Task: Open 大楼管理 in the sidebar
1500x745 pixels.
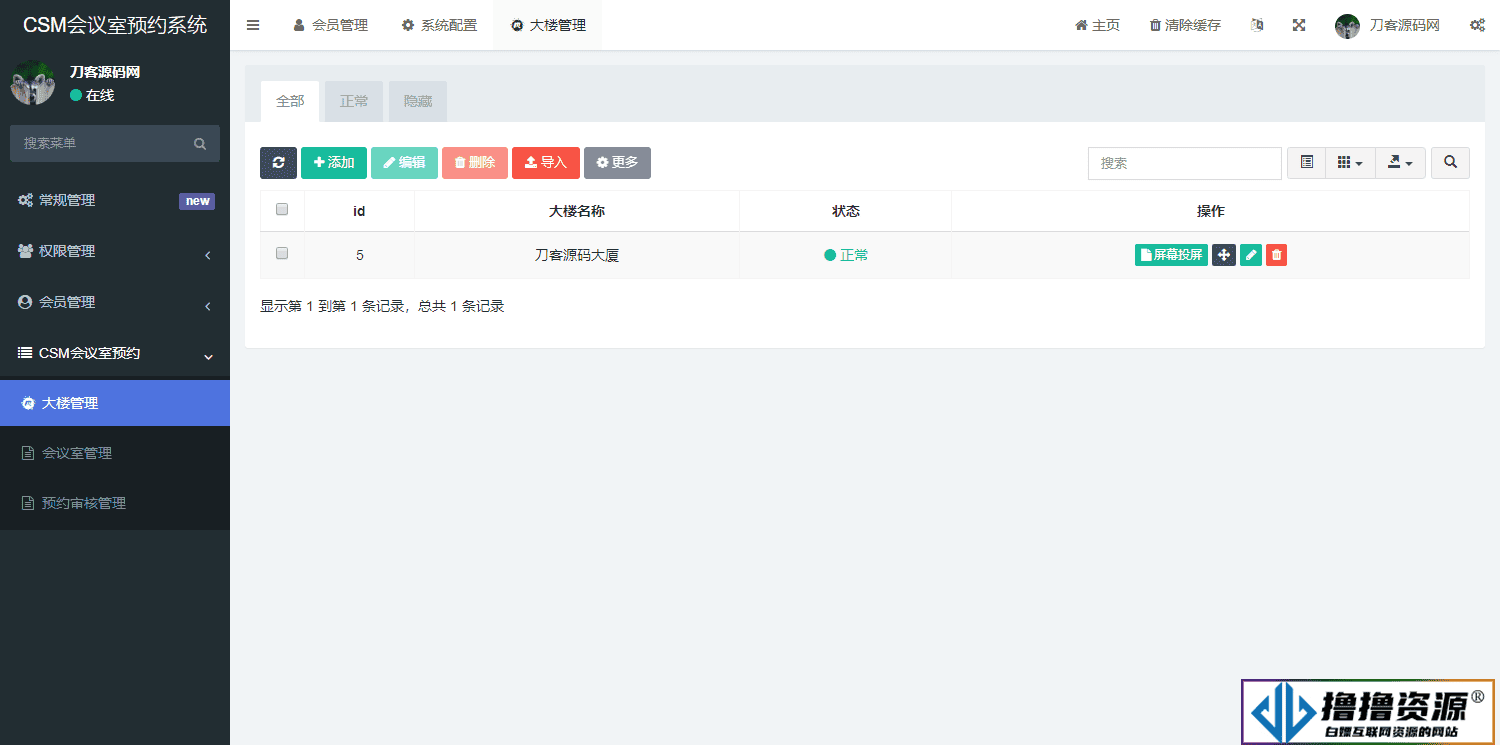Action: pos(115,403)
